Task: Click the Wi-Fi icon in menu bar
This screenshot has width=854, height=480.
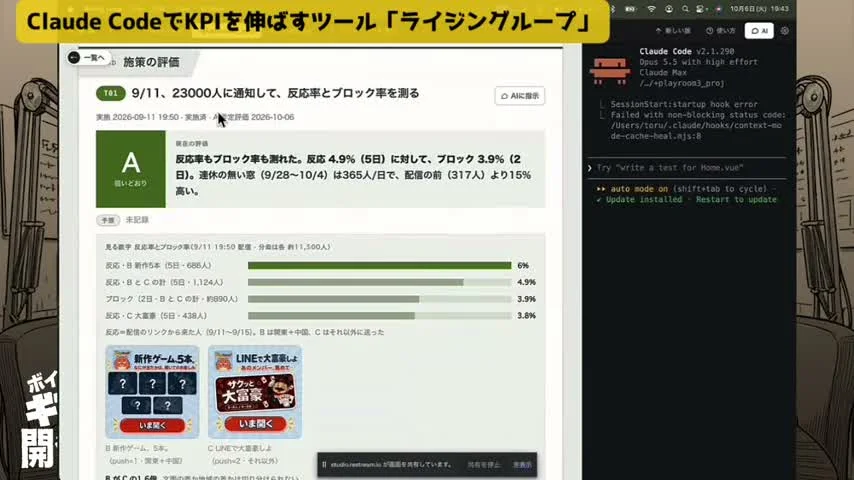Action: coord(651,9)
